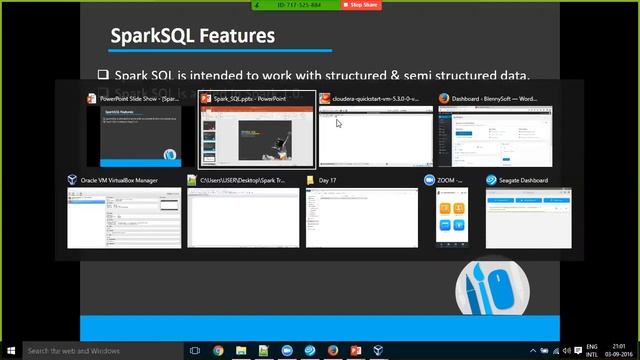The image size is (640, 360).
Task: Switch to PowerPoint Slide Show window thumbnail
Action: click(x=141, y=136)
